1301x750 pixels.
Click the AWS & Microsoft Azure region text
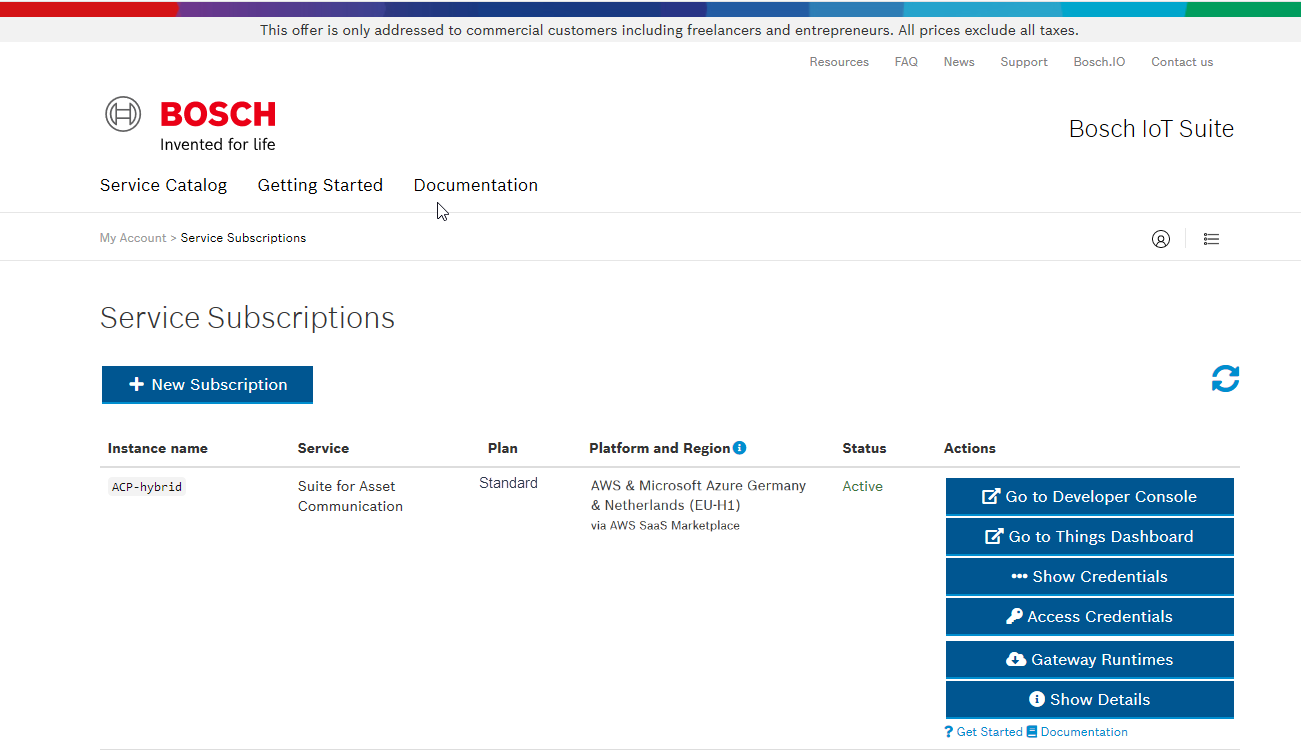click(698, 495)
